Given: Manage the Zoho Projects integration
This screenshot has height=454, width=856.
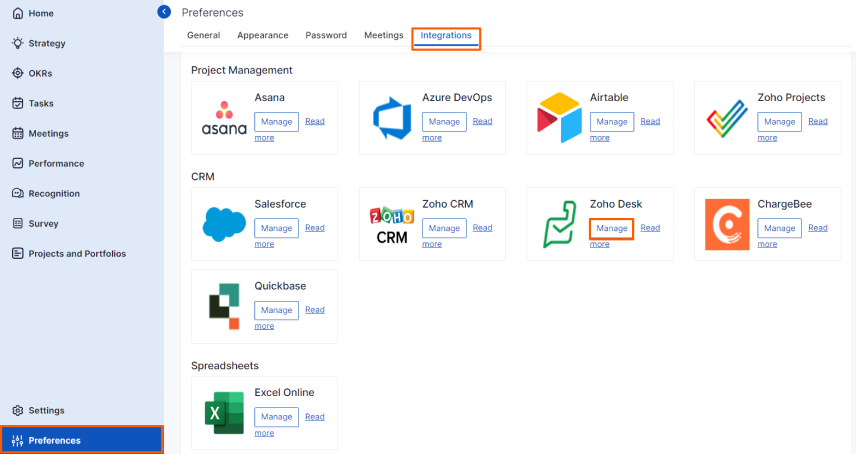Looking at the screenshot, I should pyautogui.click(x=779, y=122).
